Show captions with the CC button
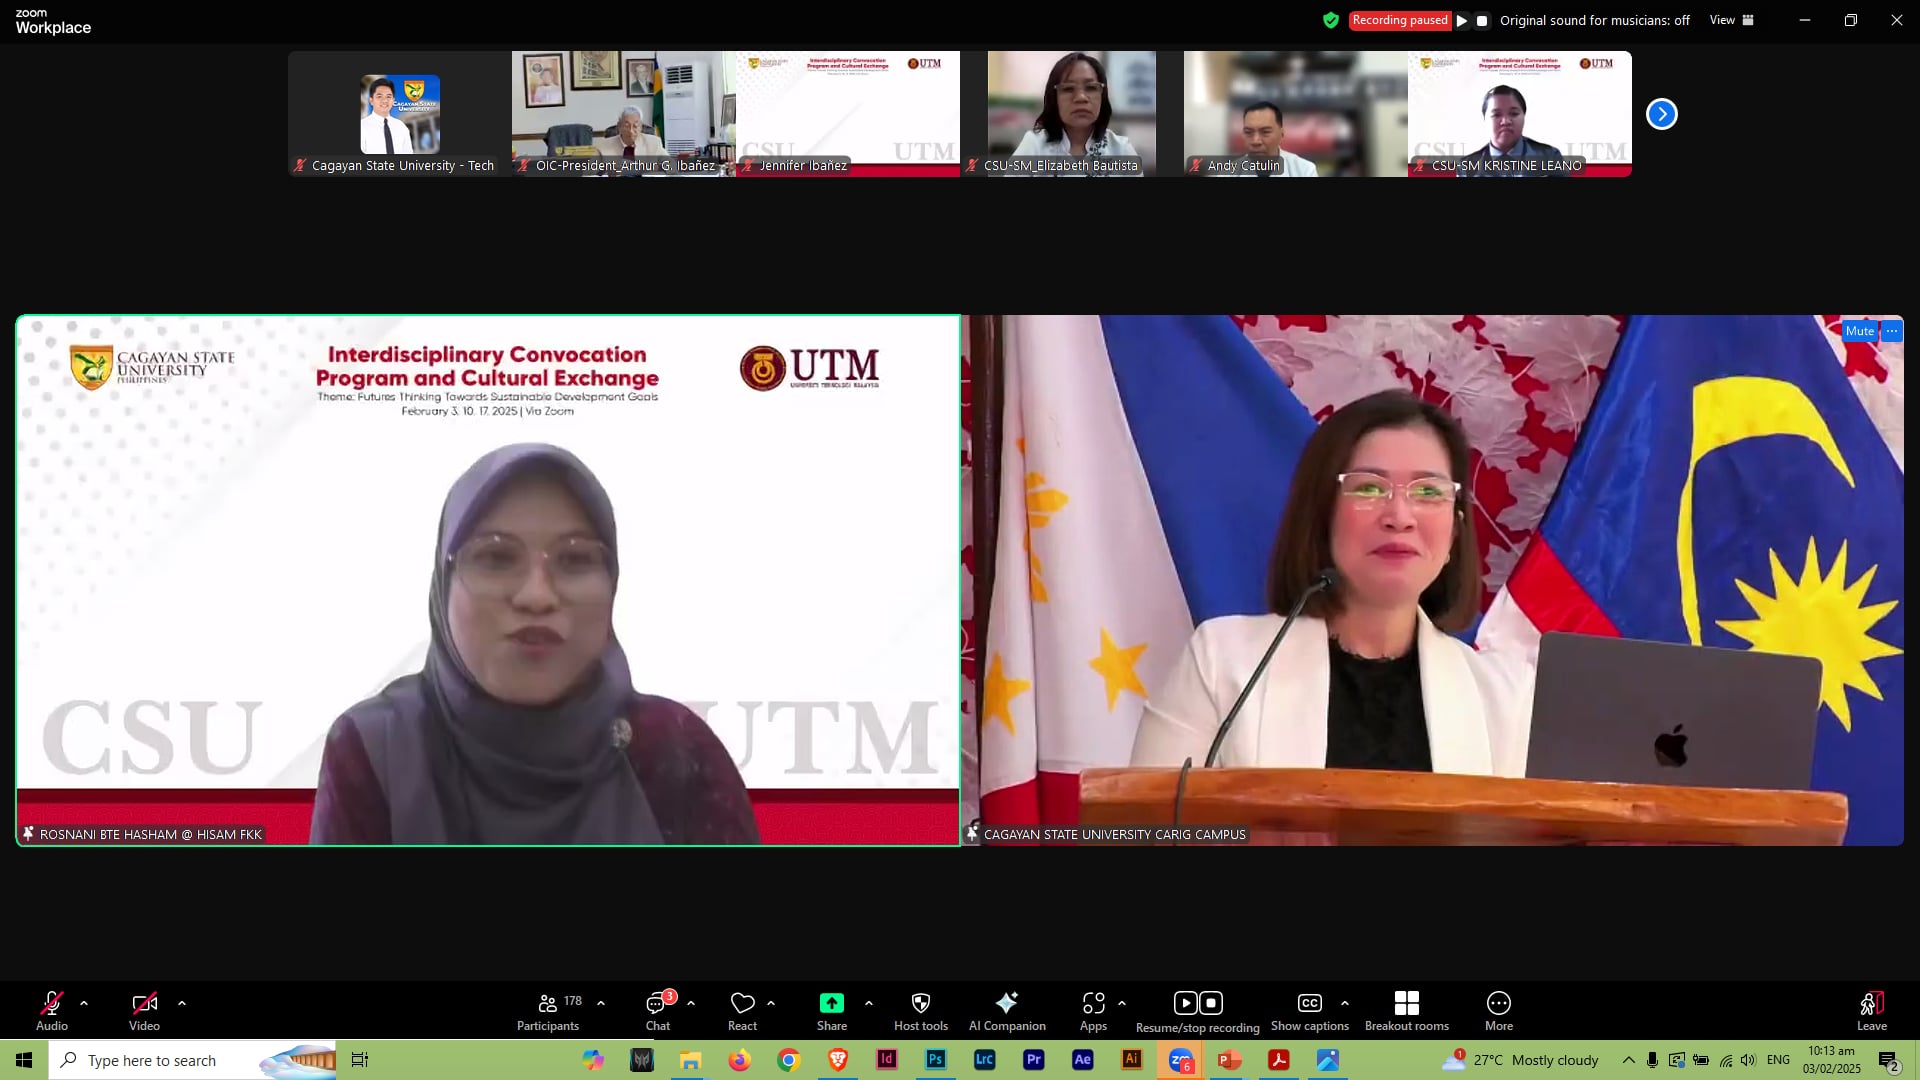 (x=1310, y=1010)
